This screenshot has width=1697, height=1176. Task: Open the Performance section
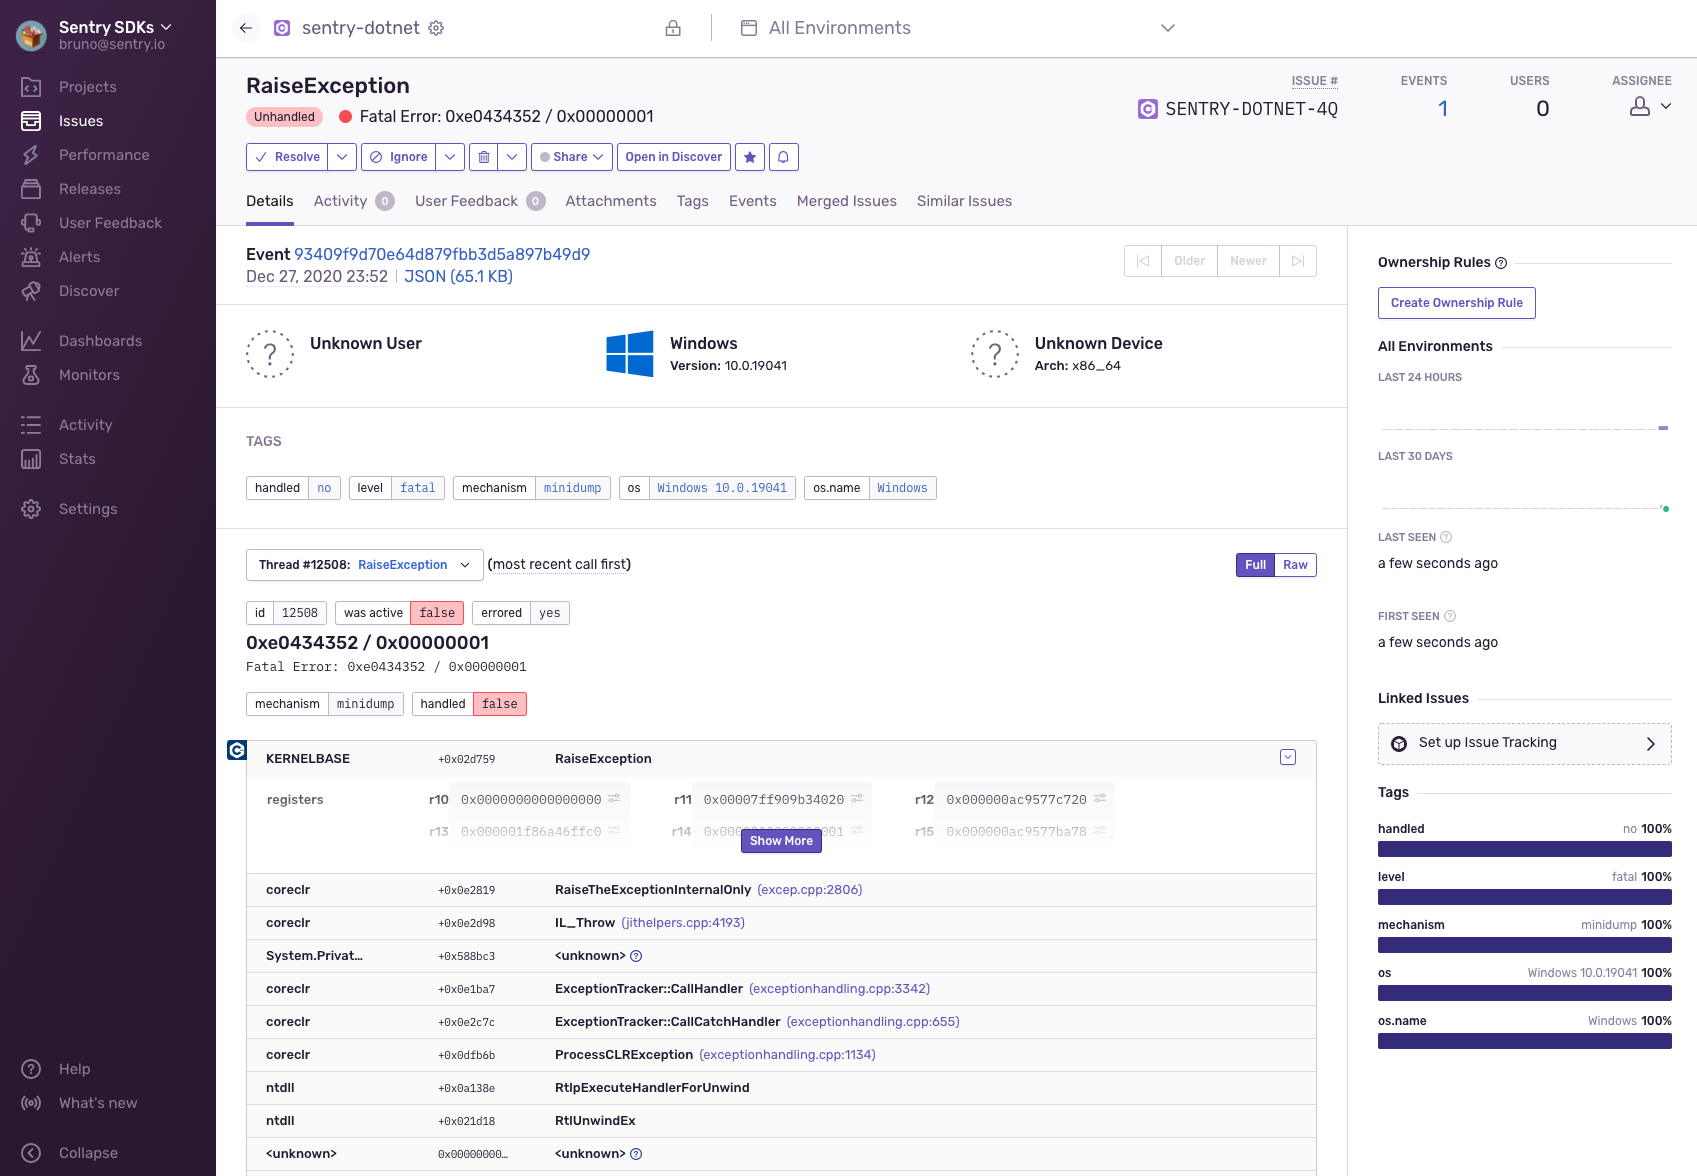click(104, 155)
